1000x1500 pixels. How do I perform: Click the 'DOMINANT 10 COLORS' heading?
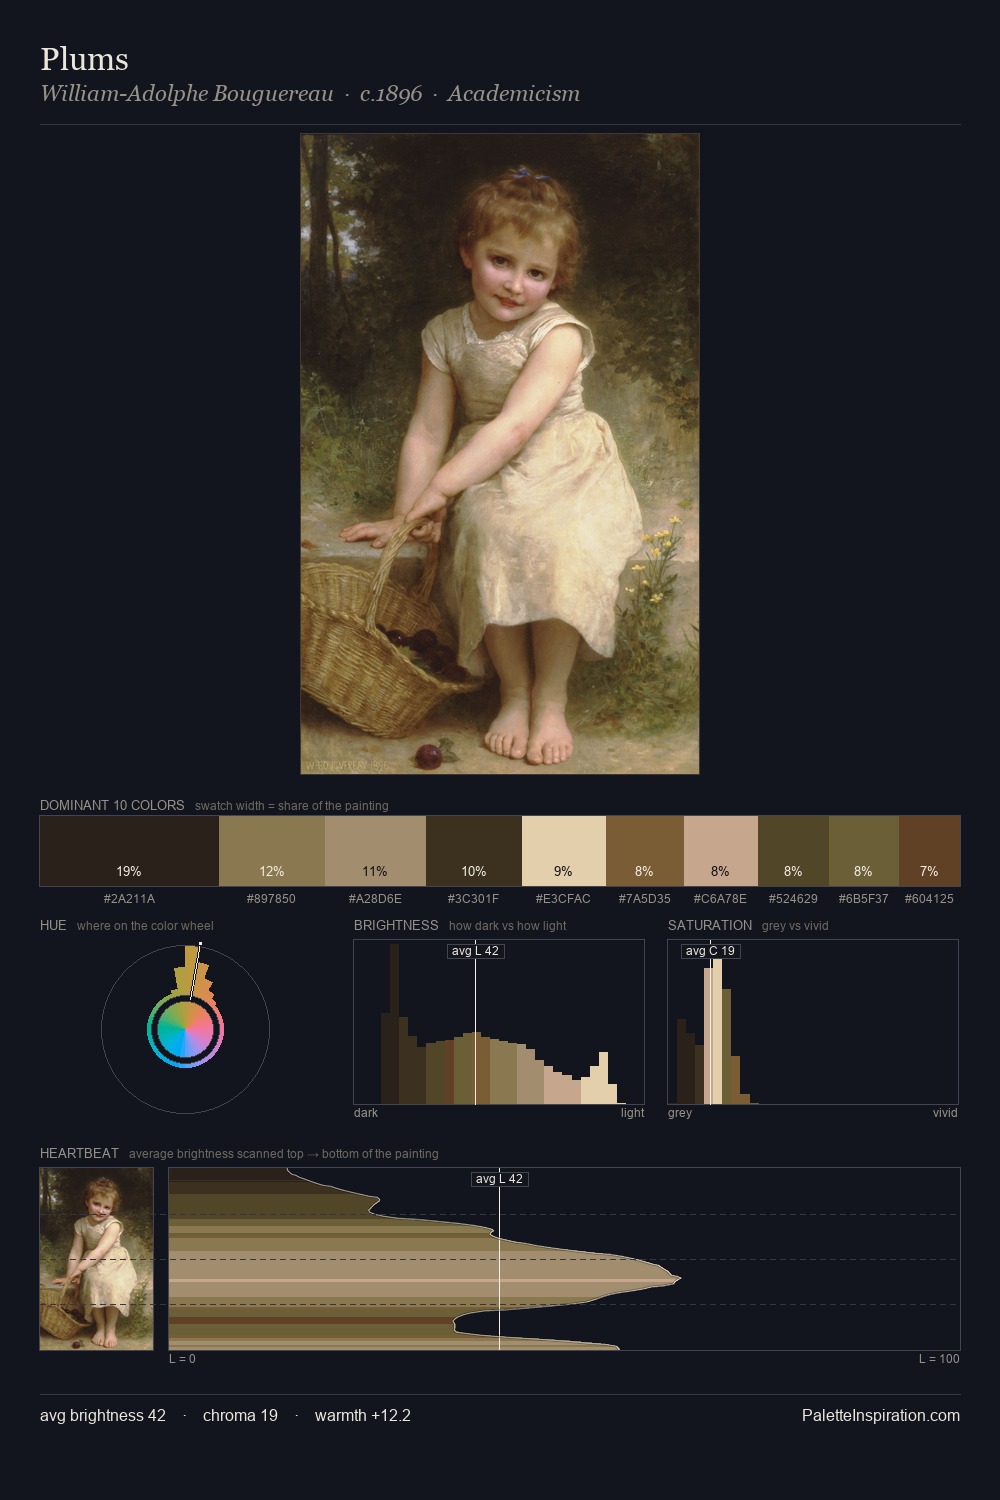(x=112, y=805)
